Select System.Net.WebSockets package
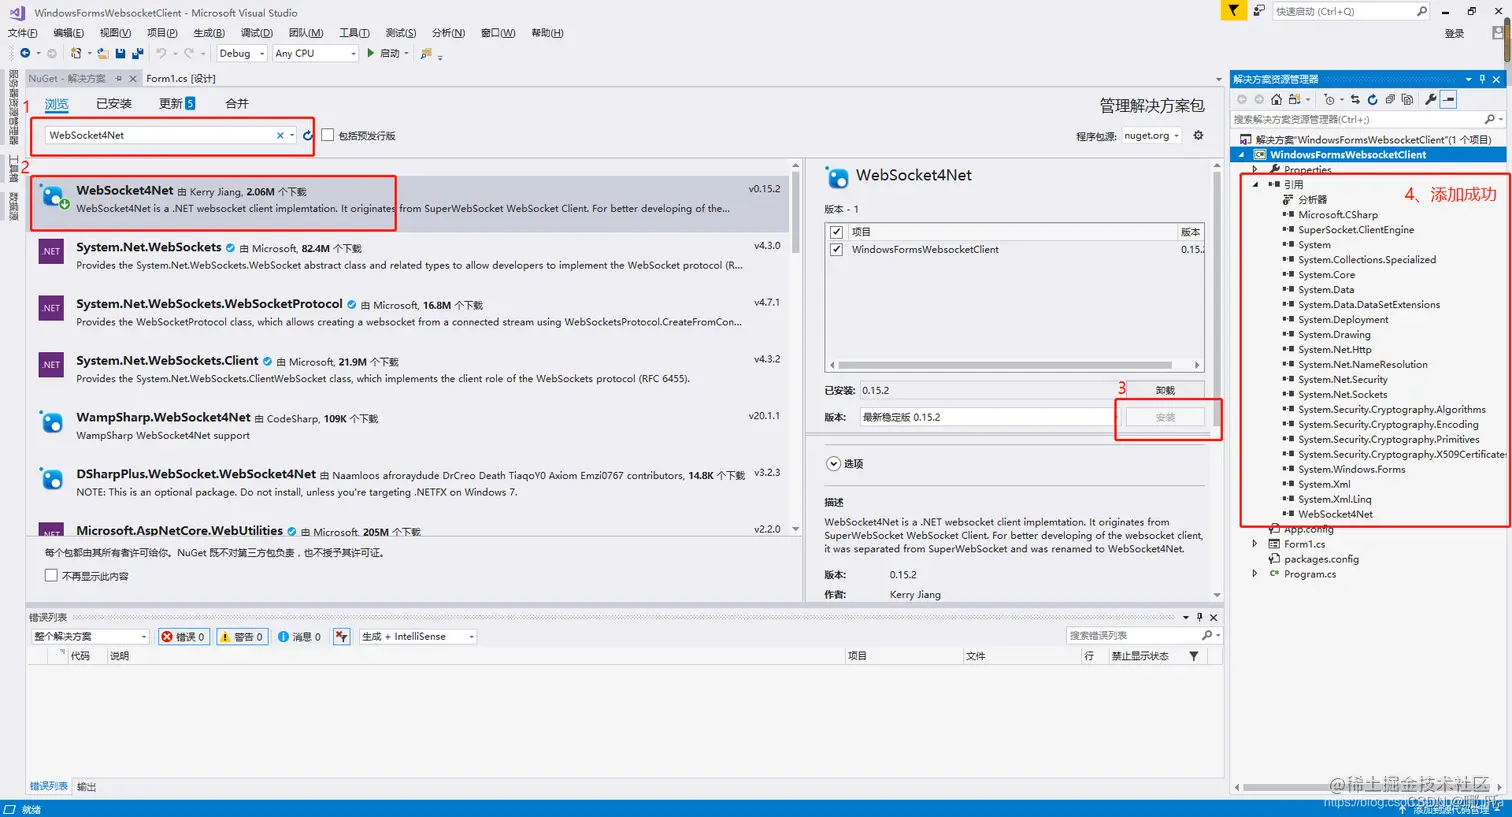Image resolution: width=1512 pixels, height=817 pixels. pyautogui.click(x=410, y=256)
